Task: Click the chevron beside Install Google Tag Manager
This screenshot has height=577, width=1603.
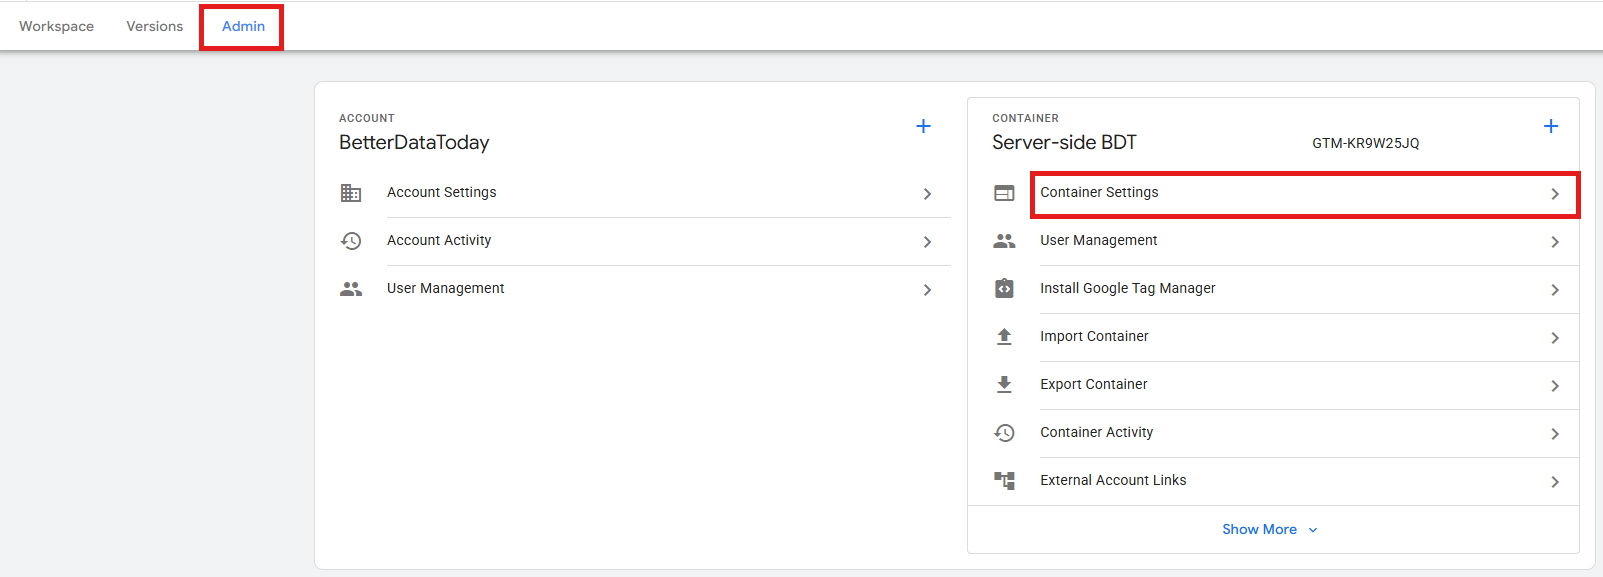Action: click(x=1555, y=290)
